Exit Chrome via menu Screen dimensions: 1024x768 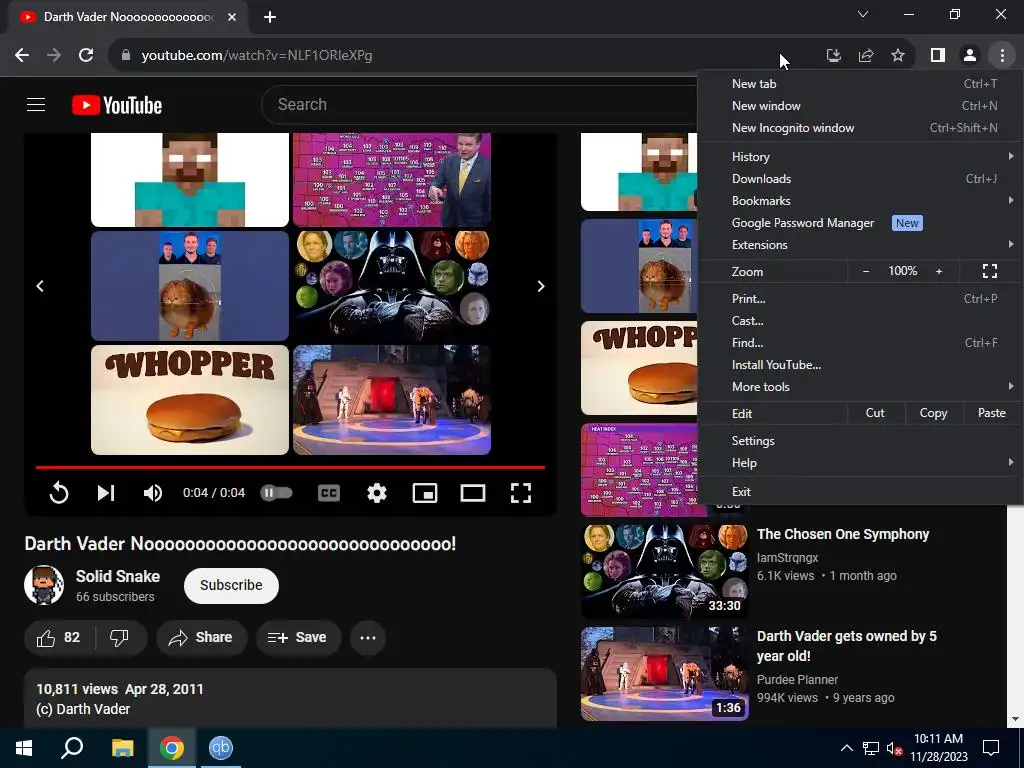(x=859, y=492)
